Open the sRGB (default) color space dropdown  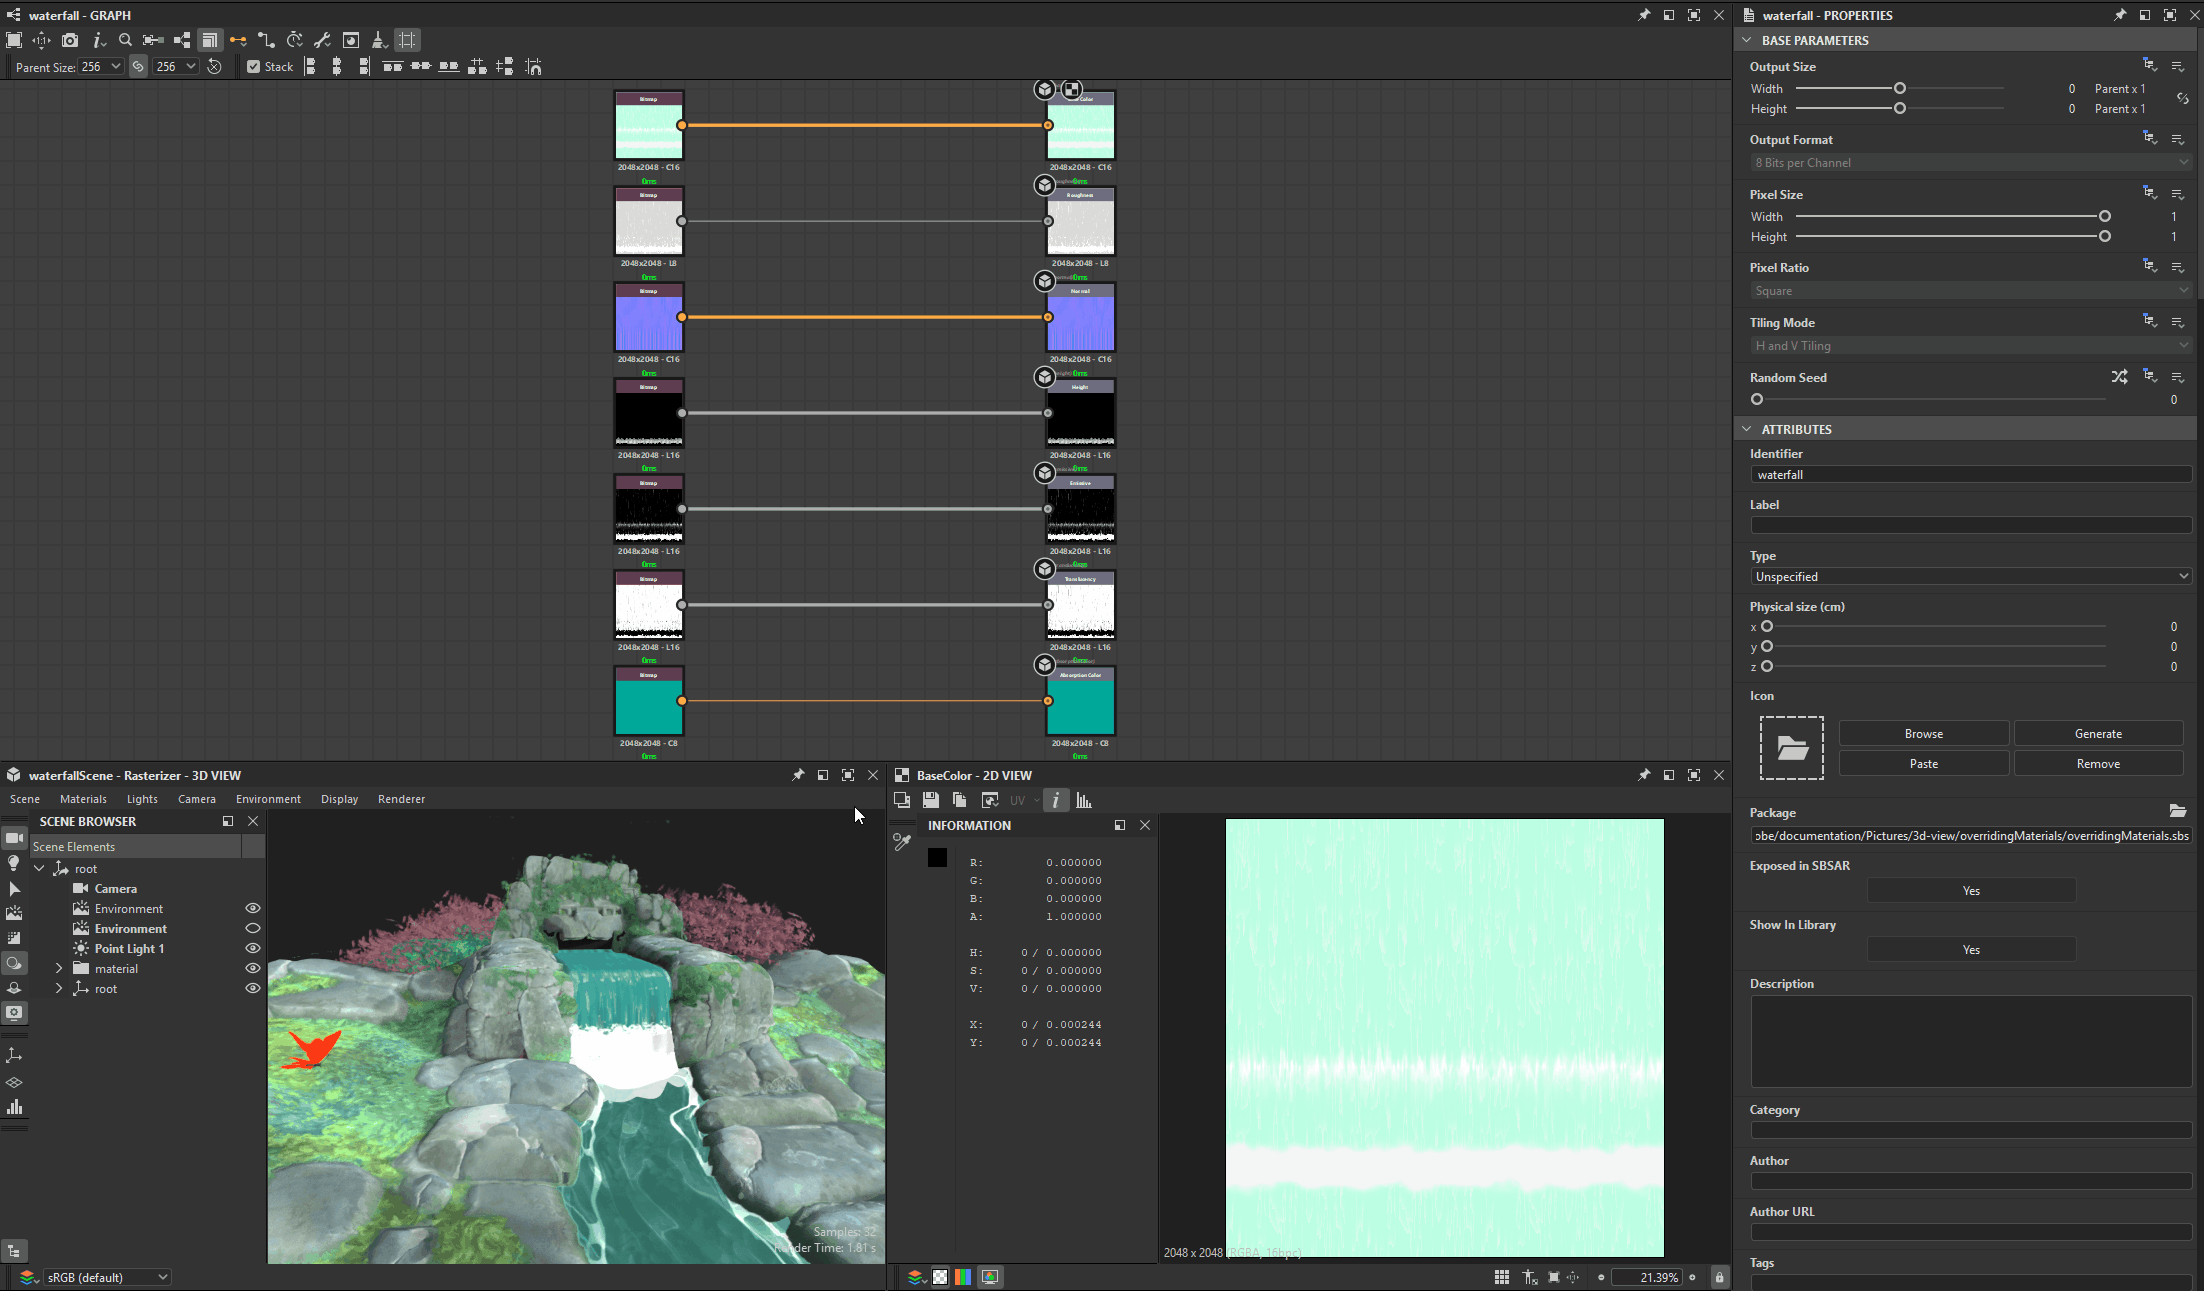click(x=108, y=1277)
